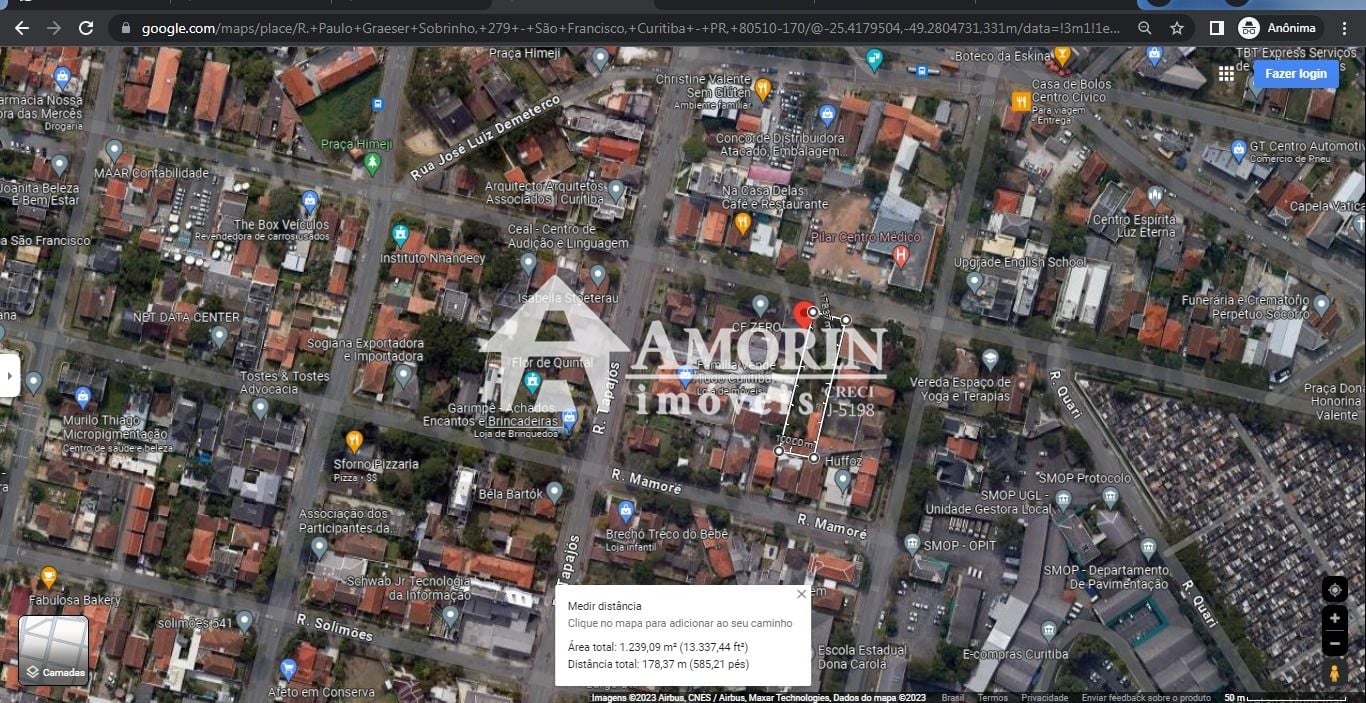Open the Camadas layers thumbnail
This screenshot has height=703, width=1366.
point(54,650)
